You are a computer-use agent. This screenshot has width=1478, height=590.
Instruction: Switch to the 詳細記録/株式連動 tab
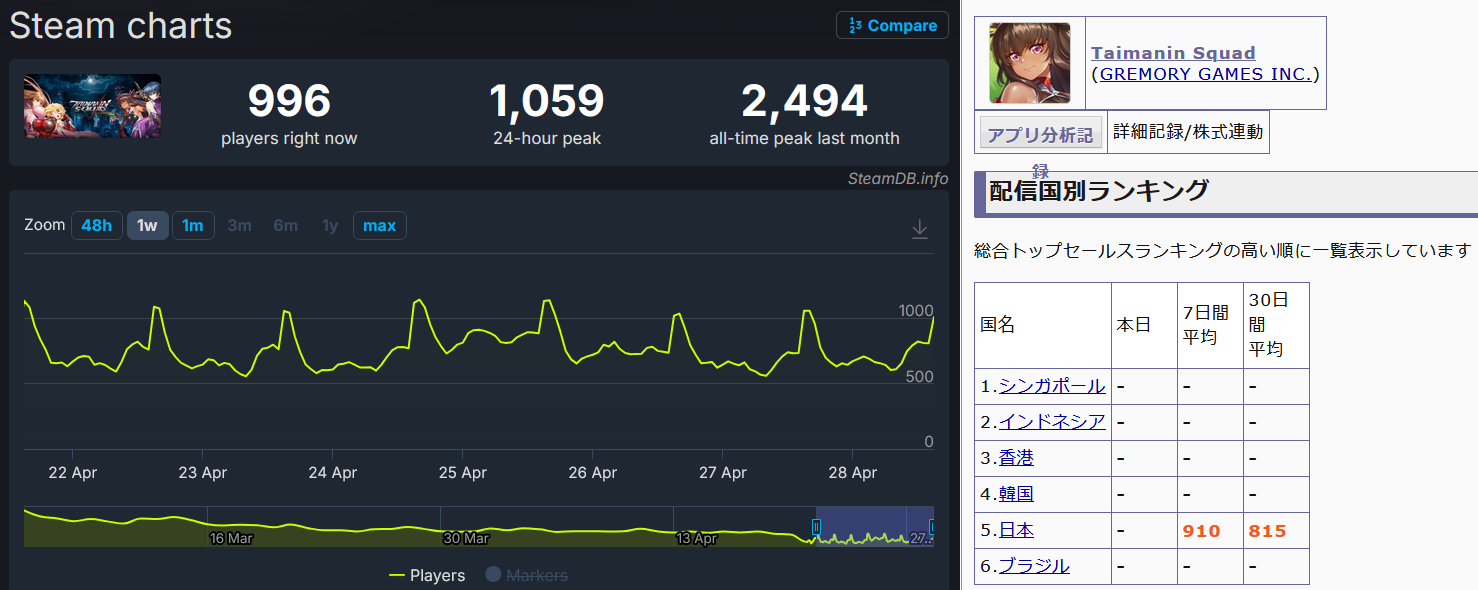click(x=1187, y=132)
